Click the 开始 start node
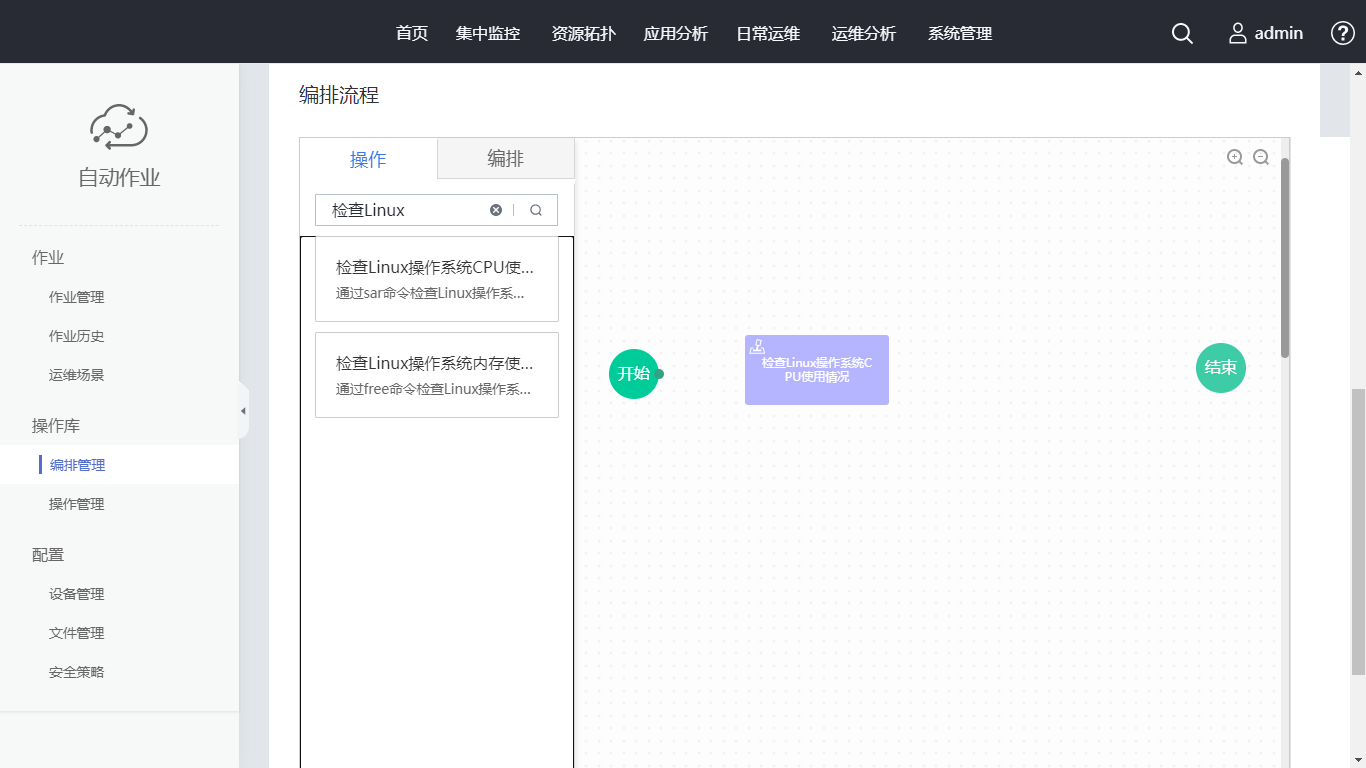 pos(633,373)
